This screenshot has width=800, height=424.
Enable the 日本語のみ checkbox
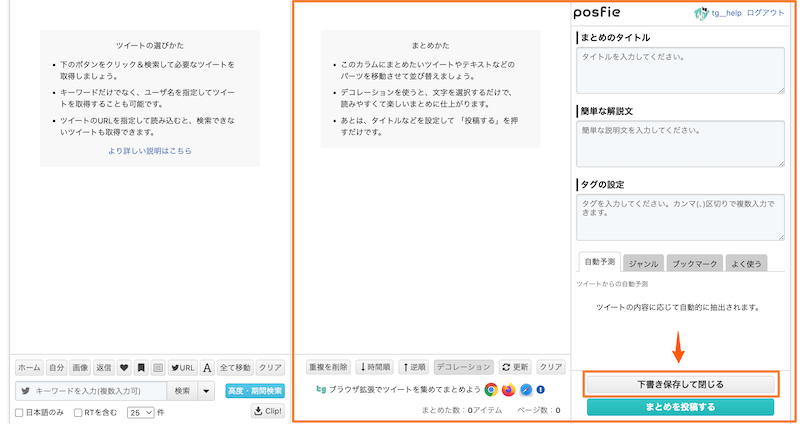click(20, 412)
